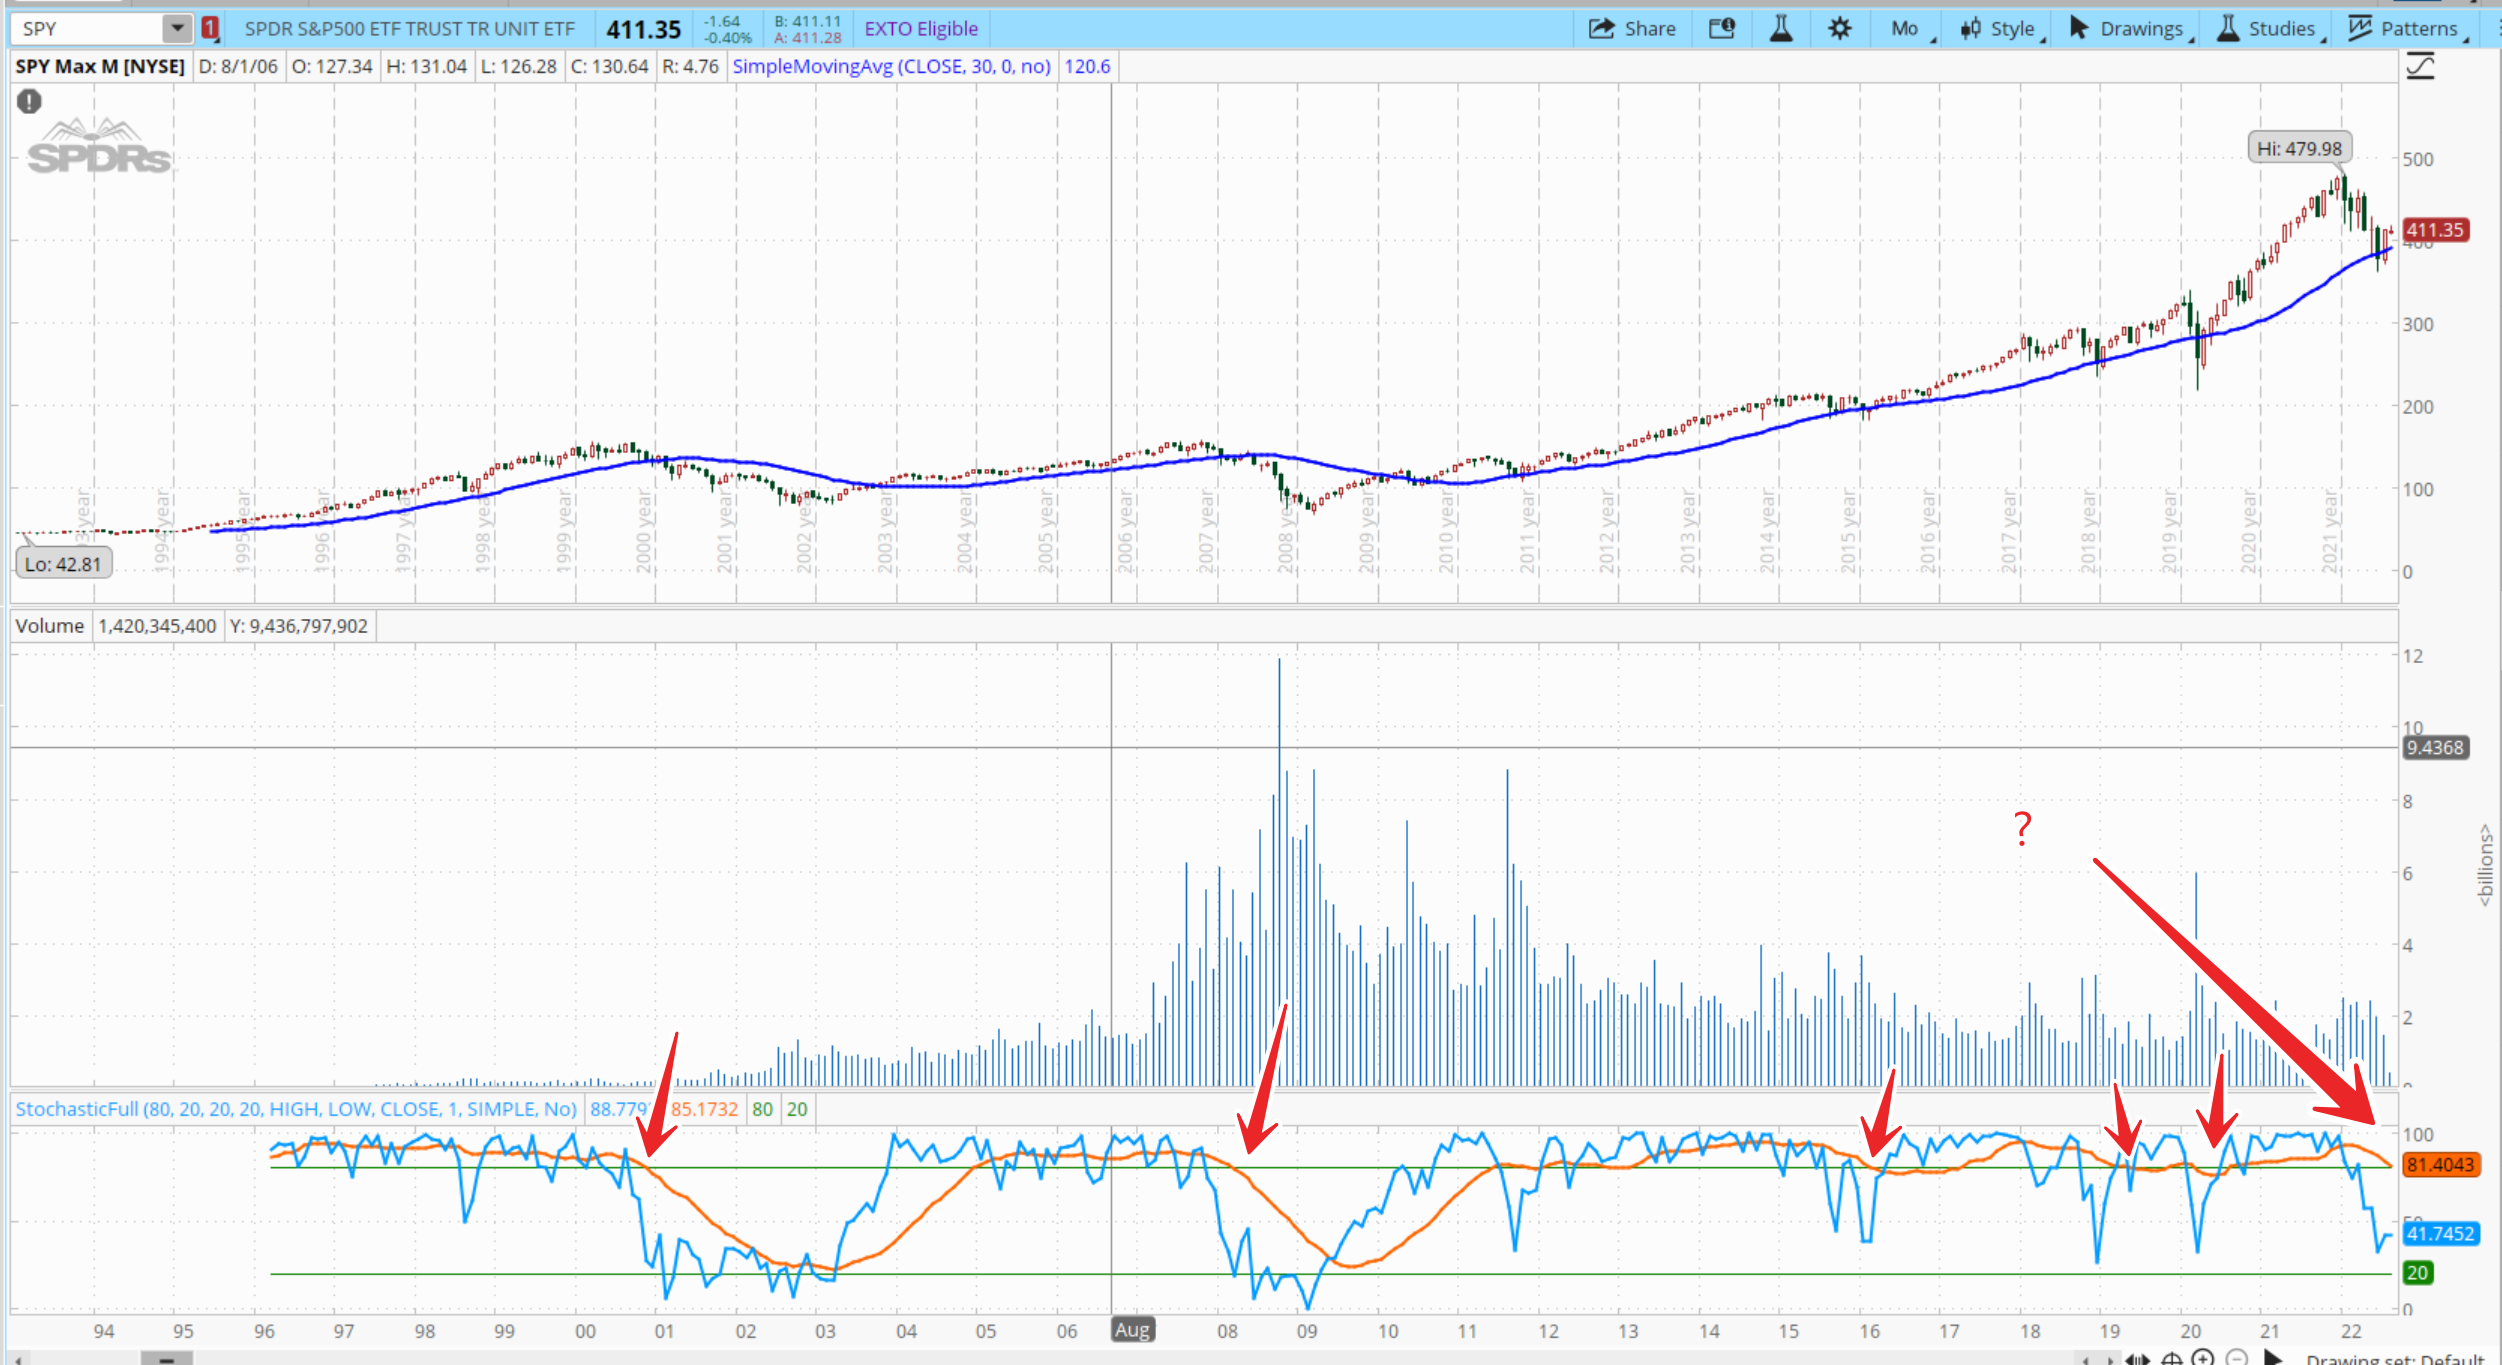This screenshot has height=1365, width=2502.
Task: Click the zoom out magnifier icon
Action: coord(2237,1358)
